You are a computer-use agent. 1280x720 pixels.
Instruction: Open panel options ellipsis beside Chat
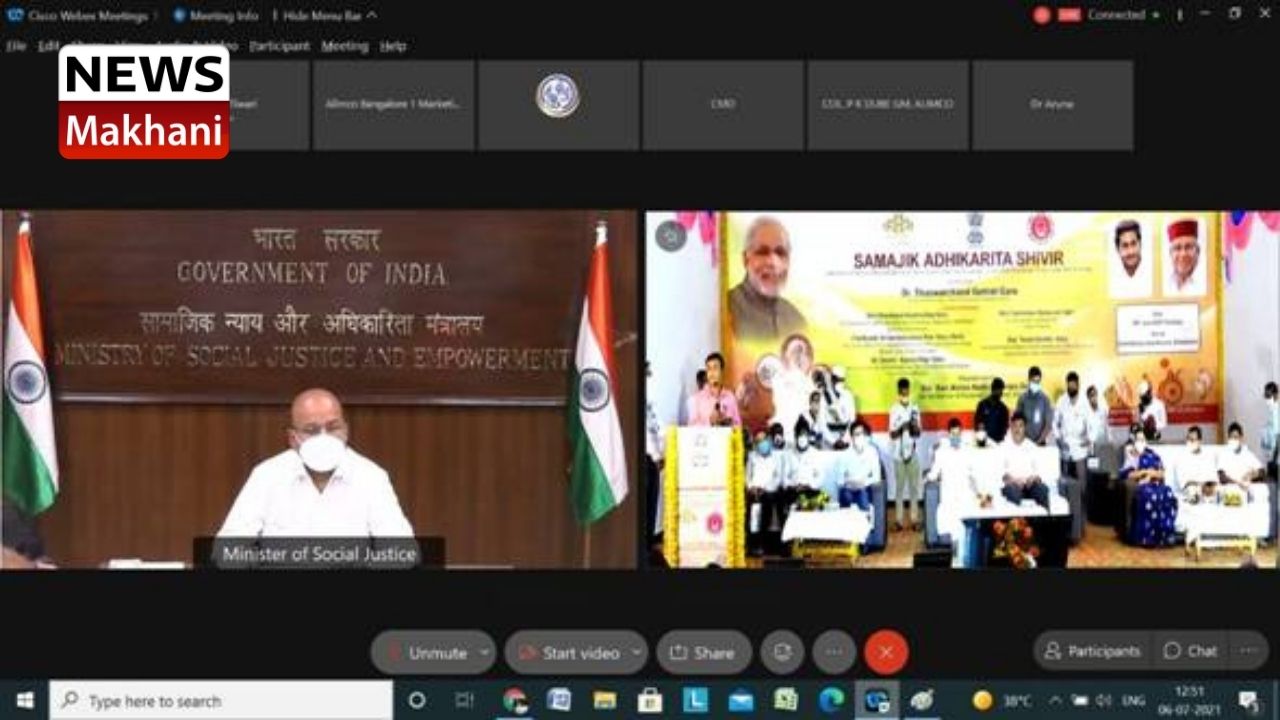(x=1248, y=651)
